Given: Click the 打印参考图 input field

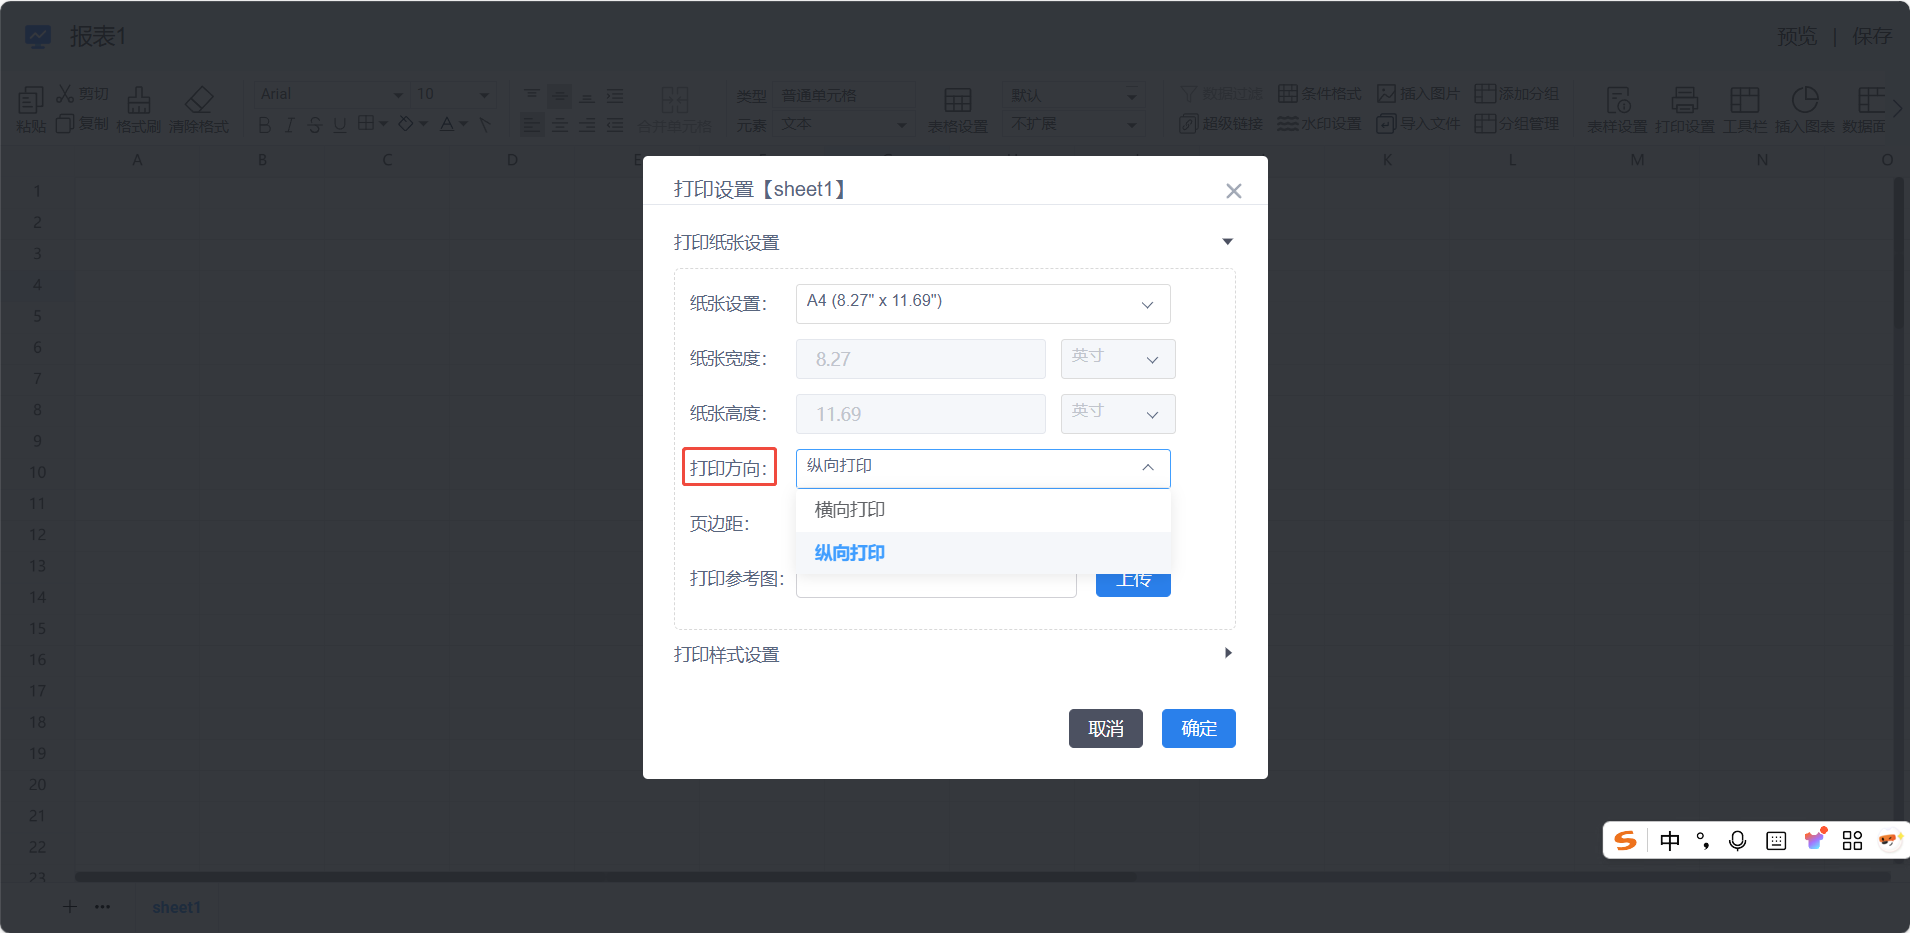Looking at the screenshot, I should pos(935,587).
